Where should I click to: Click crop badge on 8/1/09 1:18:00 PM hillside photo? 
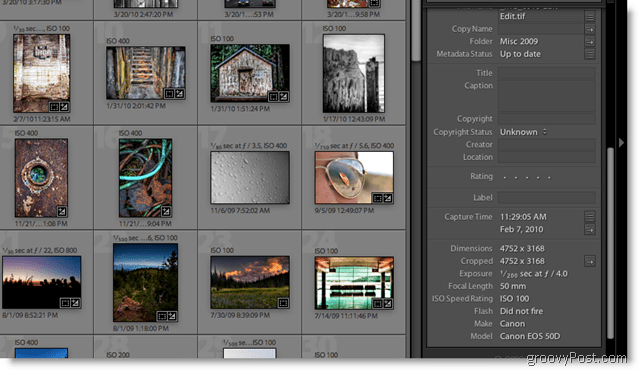[162, 316]
